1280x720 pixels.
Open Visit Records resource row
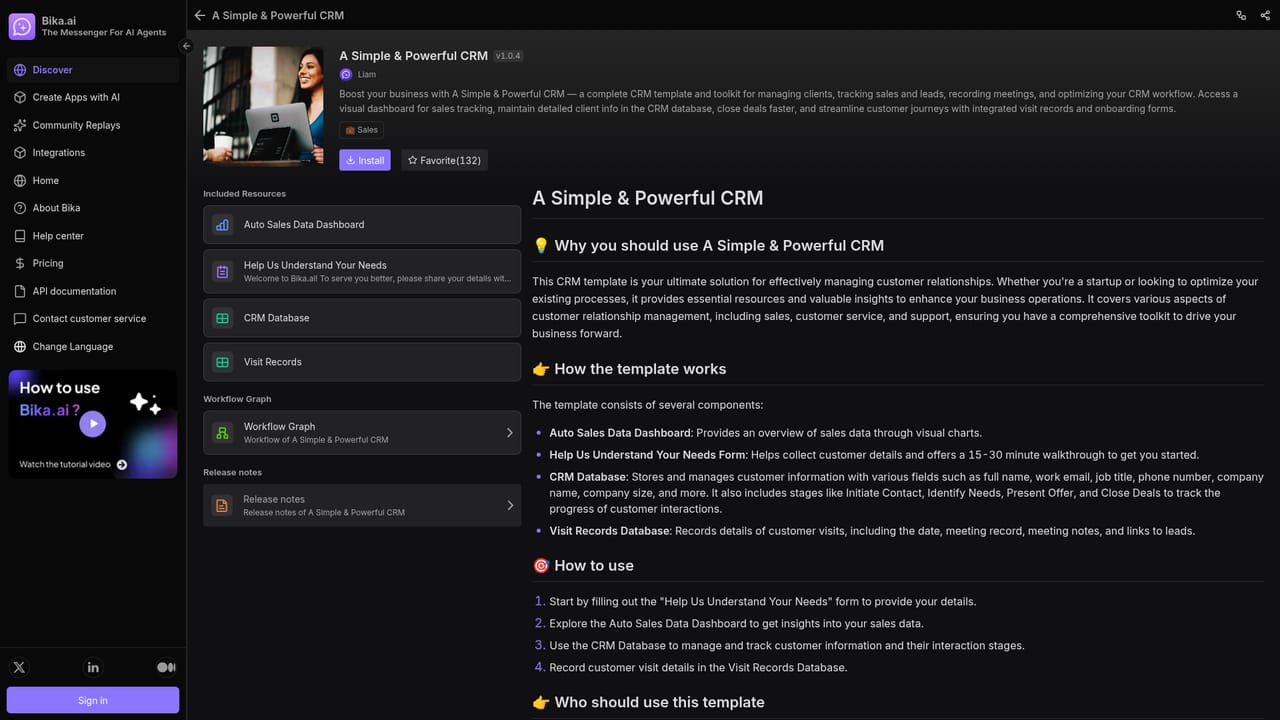(x=362, y=362)
